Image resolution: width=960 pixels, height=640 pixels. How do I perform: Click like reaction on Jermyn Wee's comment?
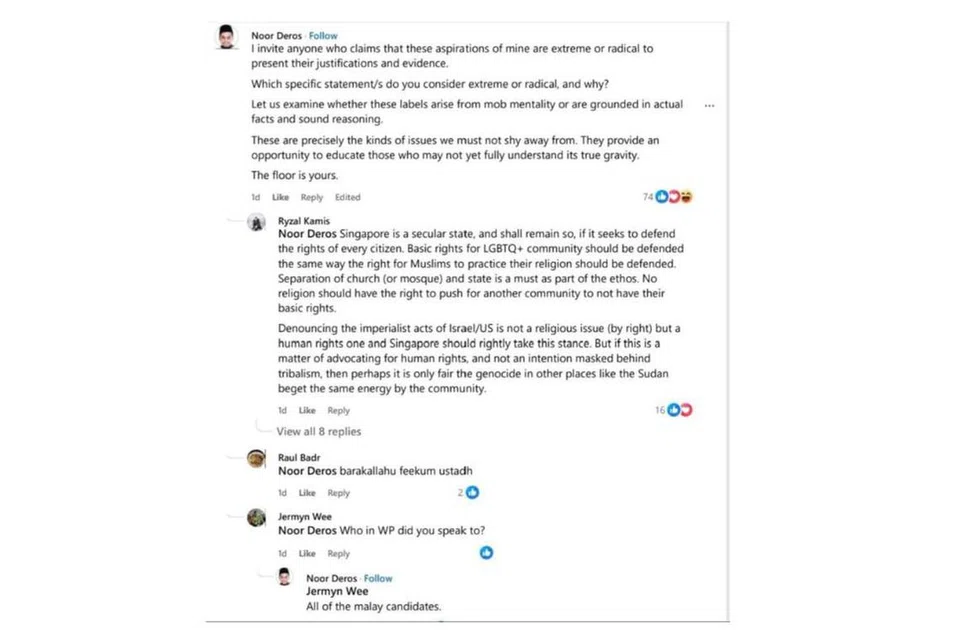pyautogui.click(x=486, y=552)
